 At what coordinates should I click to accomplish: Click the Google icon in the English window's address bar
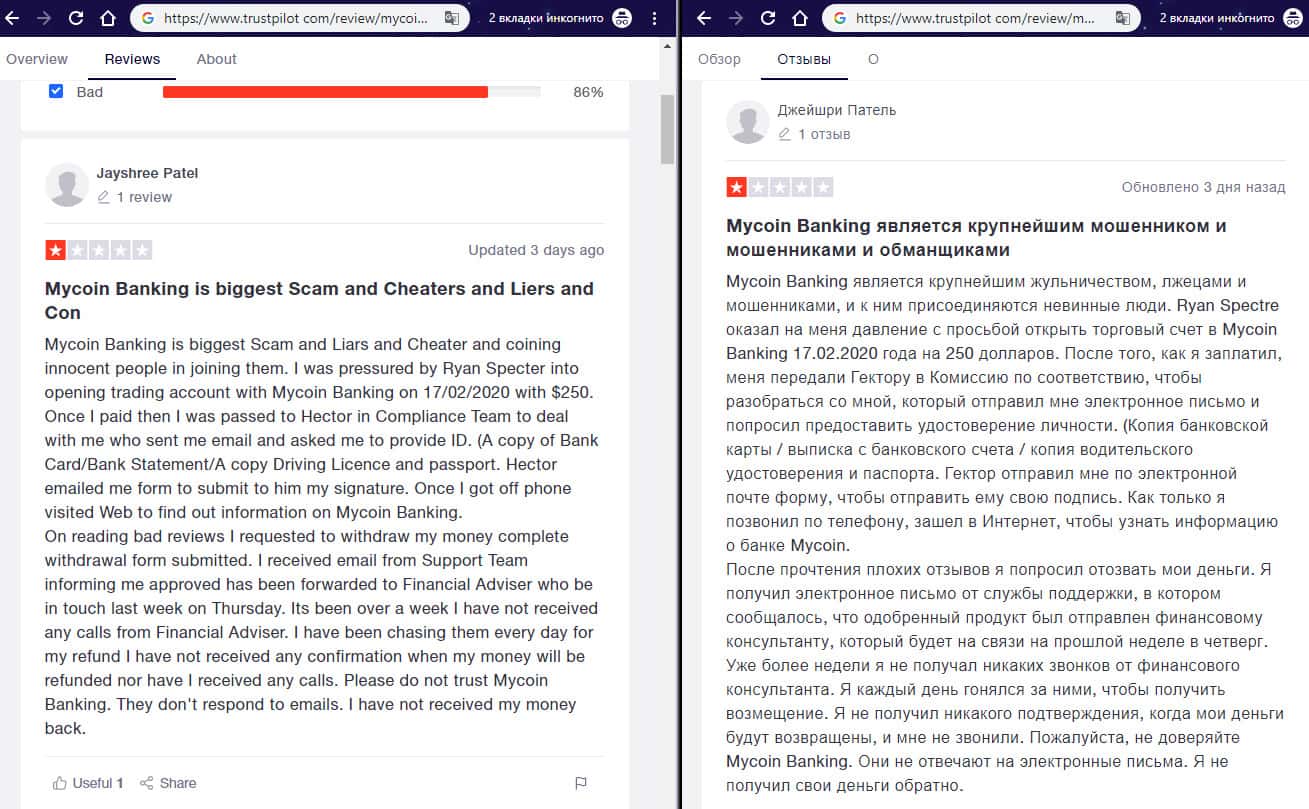pyautogui.click(x=148, y=18)
